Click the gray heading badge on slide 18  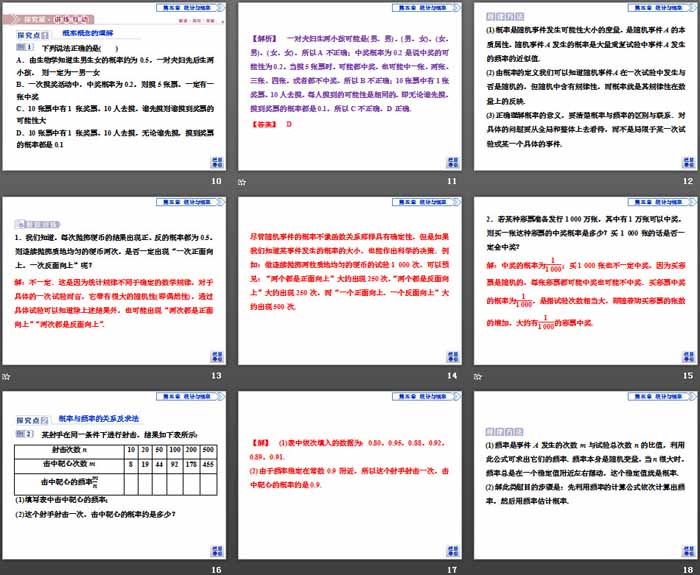[504, 432]
